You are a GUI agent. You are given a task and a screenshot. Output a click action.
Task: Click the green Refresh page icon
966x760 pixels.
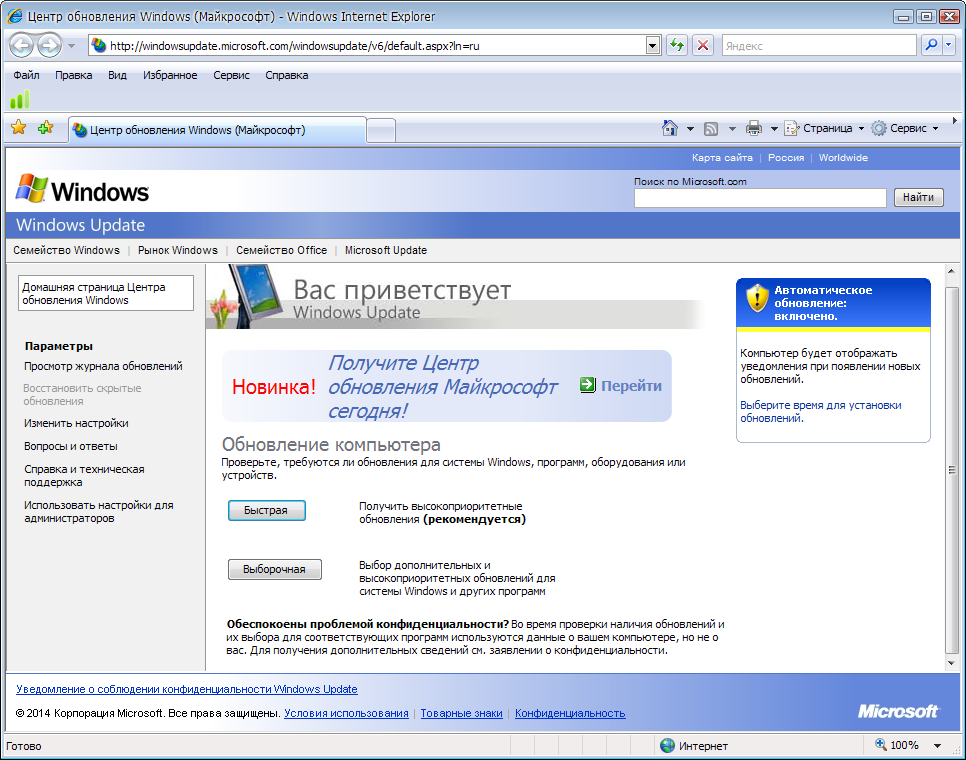[x=677, y=45]
